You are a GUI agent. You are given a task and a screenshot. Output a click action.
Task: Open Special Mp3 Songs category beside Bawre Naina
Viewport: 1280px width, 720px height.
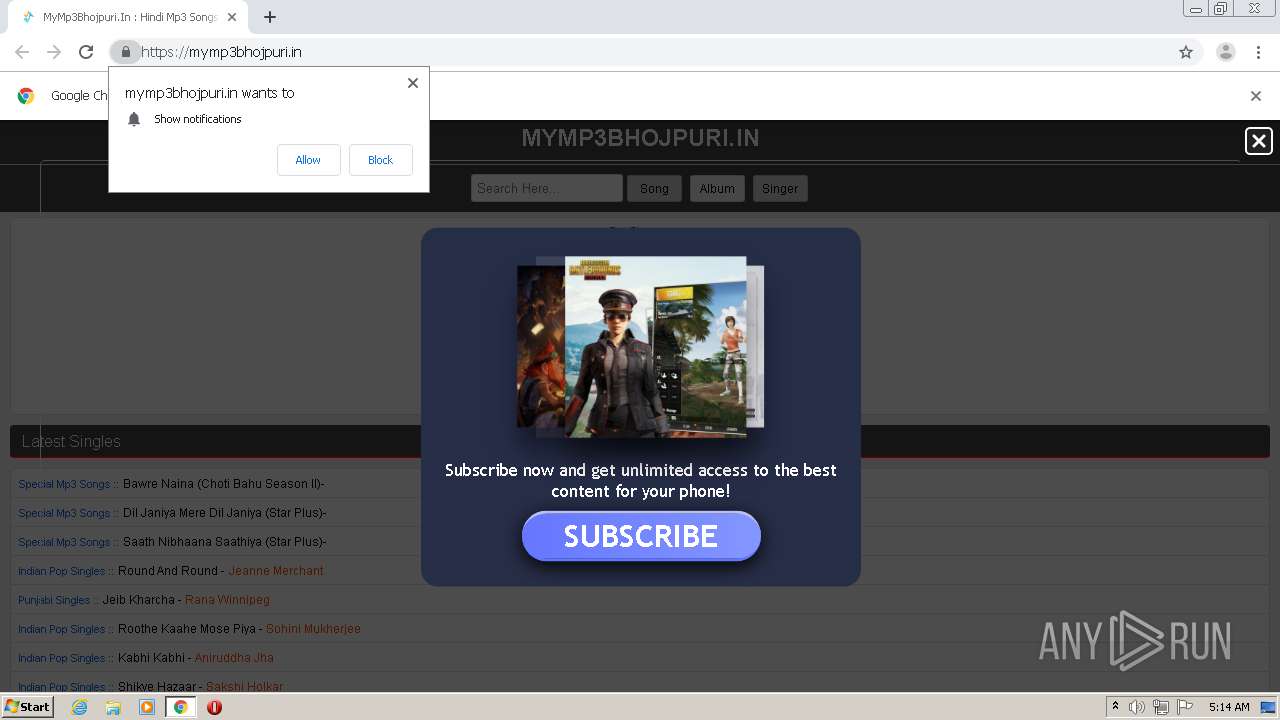pos(64,484)
